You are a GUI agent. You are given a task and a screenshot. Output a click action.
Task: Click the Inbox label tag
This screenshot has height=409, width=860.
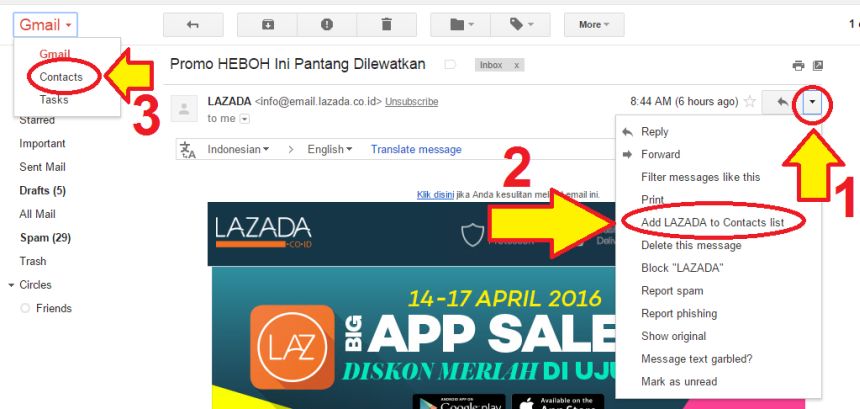(491, 65)
